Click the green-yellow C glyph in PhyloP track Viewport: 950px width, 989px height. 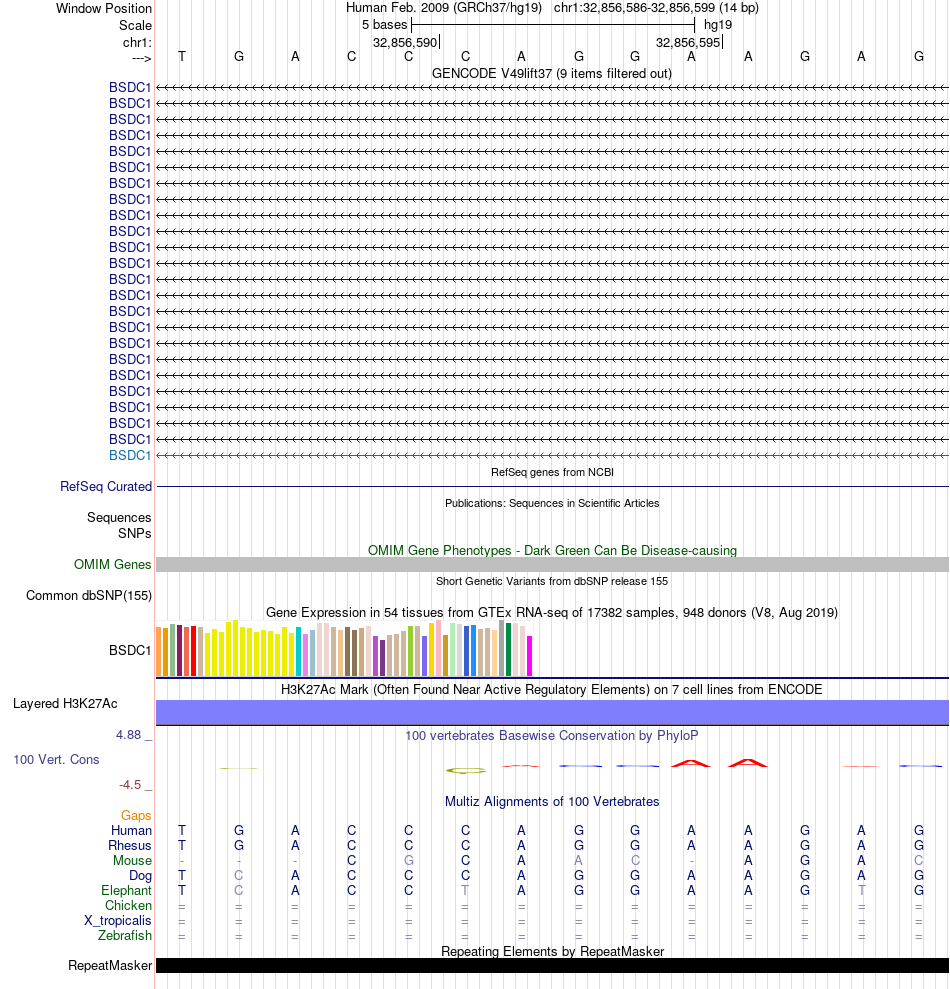pos(466,770)
